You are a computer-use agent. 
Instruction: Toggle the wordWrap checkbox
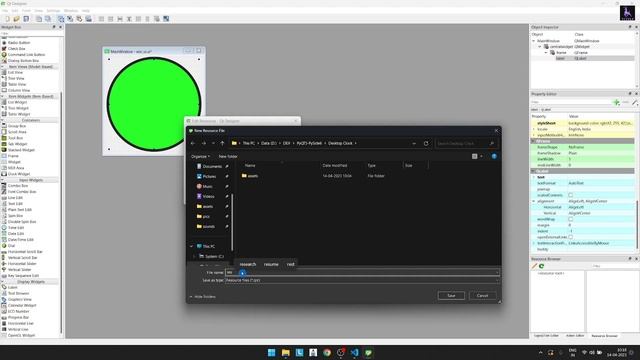(x=571, y=219)
